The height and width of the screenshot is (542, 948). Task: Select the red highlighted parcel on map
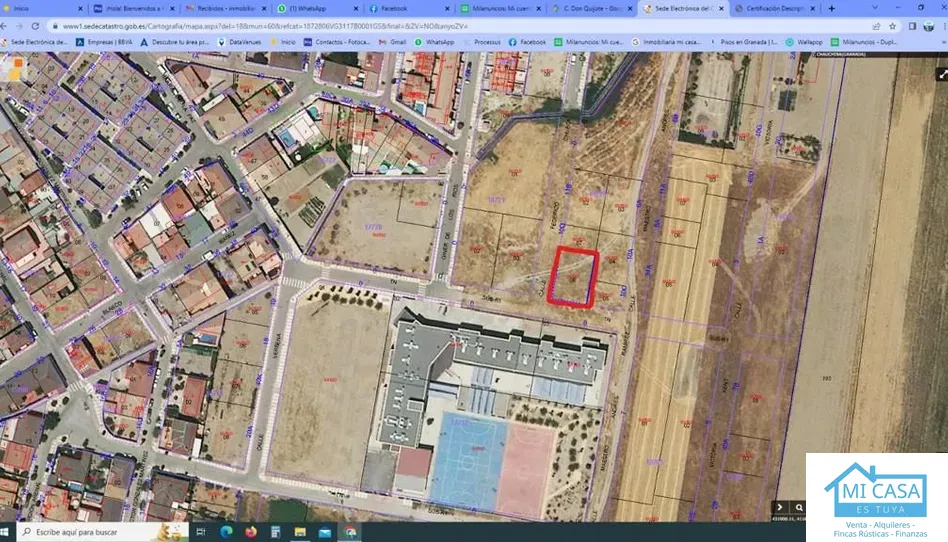[573, 277]
